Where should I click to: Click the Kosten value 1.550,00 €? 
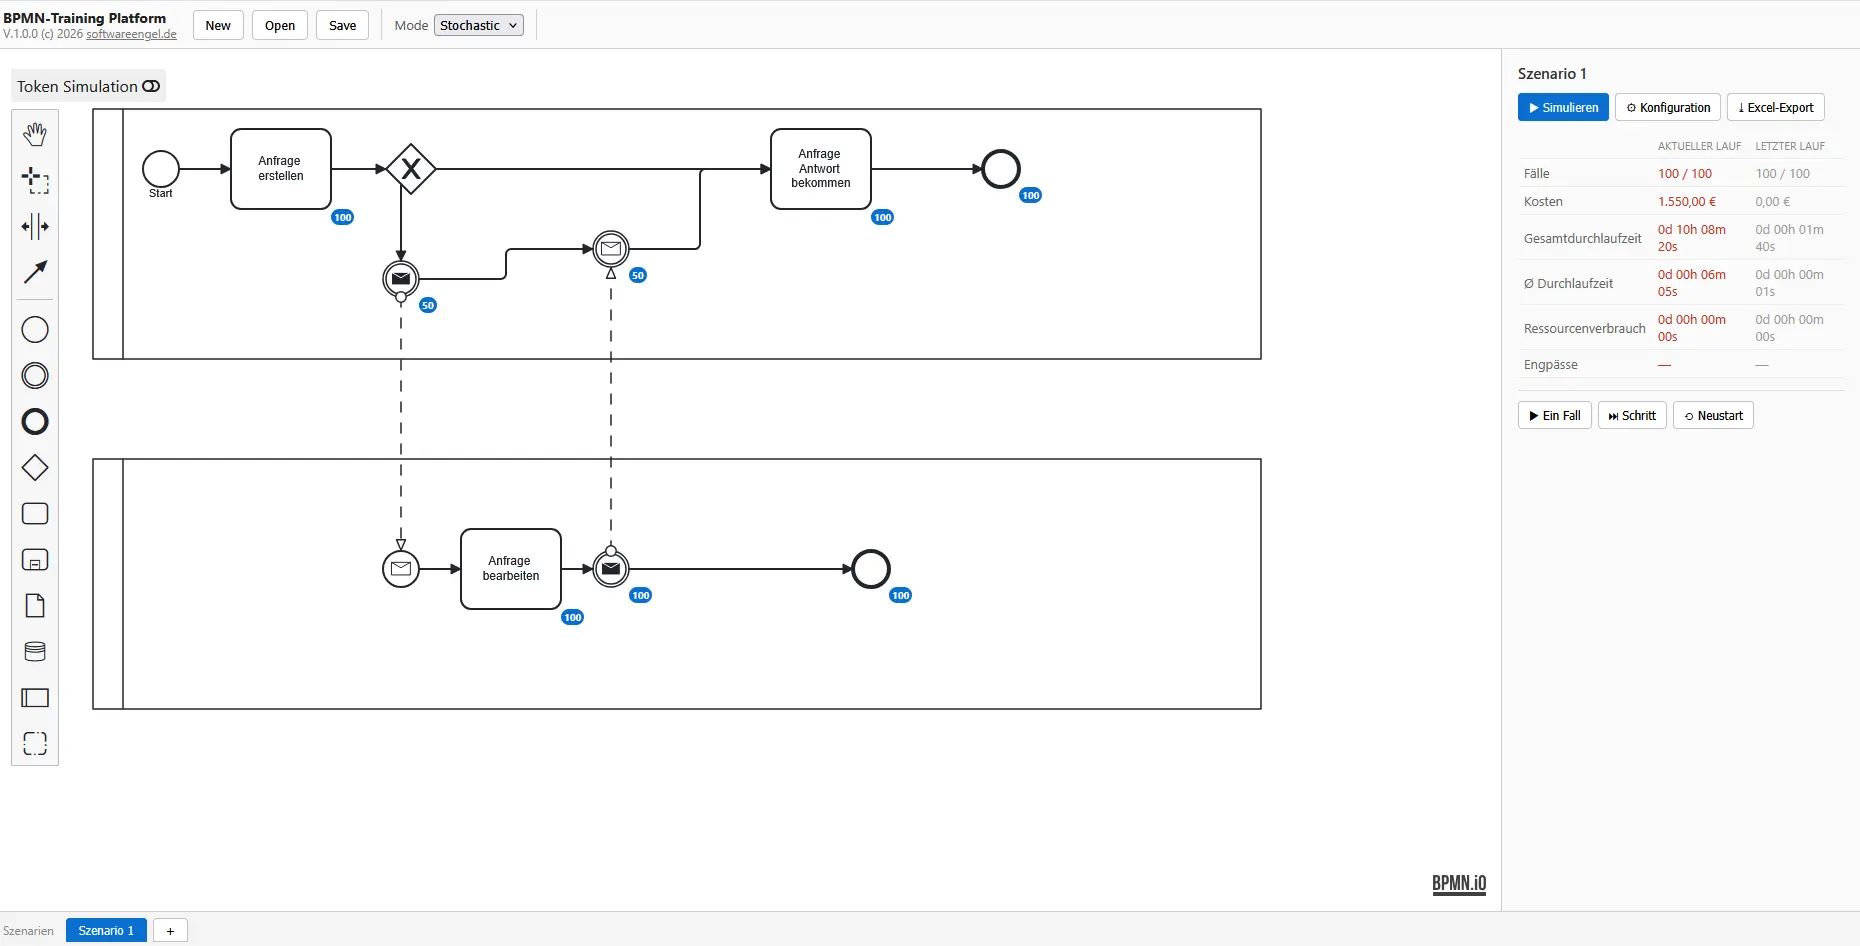tap(1687, 201)
